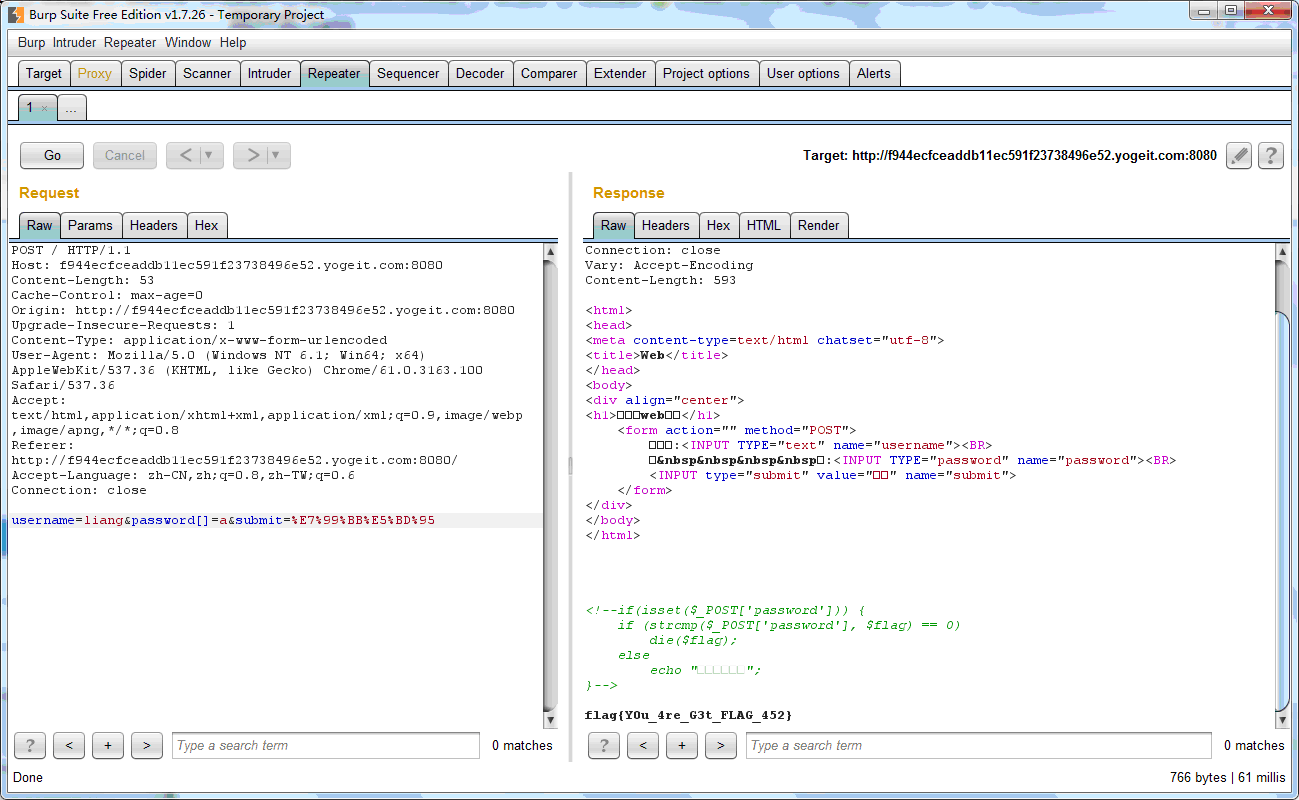Image resolution: width=1299 pixels, height=800 pixels.
Task: Click the 'Upgrade-Insecure-Requests: 1' header line
Action: [x=123, y=325]
